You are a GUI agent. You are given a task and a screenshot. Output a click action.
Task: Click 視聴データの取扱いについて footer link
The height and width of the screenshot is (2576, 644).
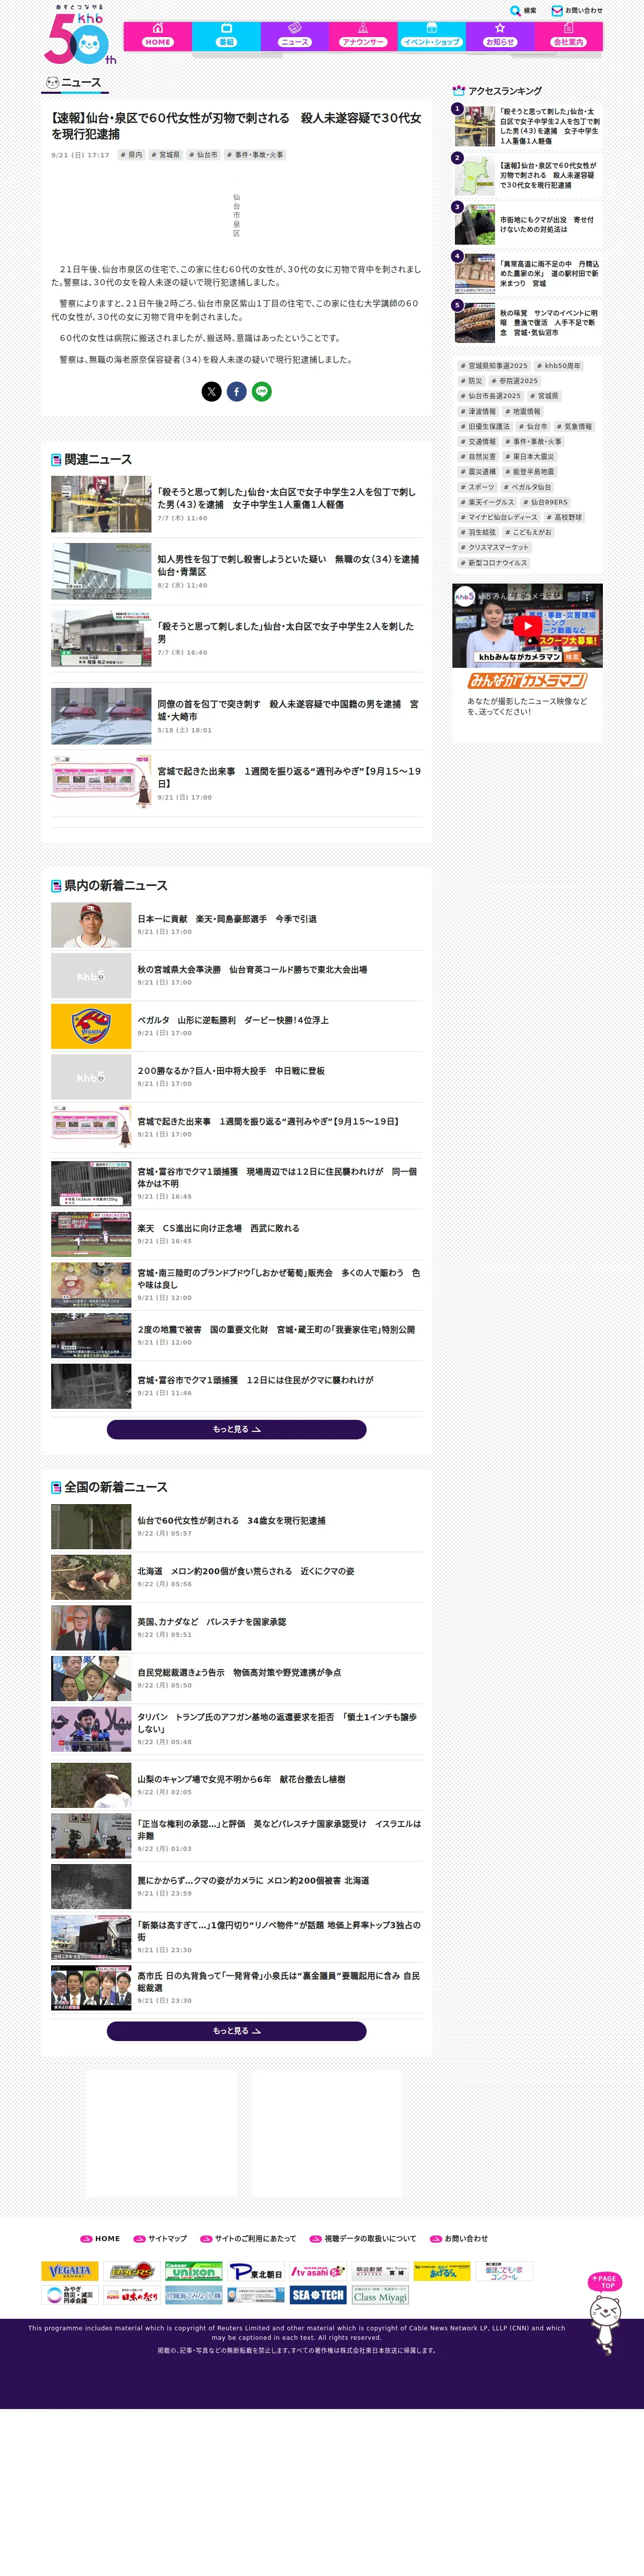tap(363, 2238)
